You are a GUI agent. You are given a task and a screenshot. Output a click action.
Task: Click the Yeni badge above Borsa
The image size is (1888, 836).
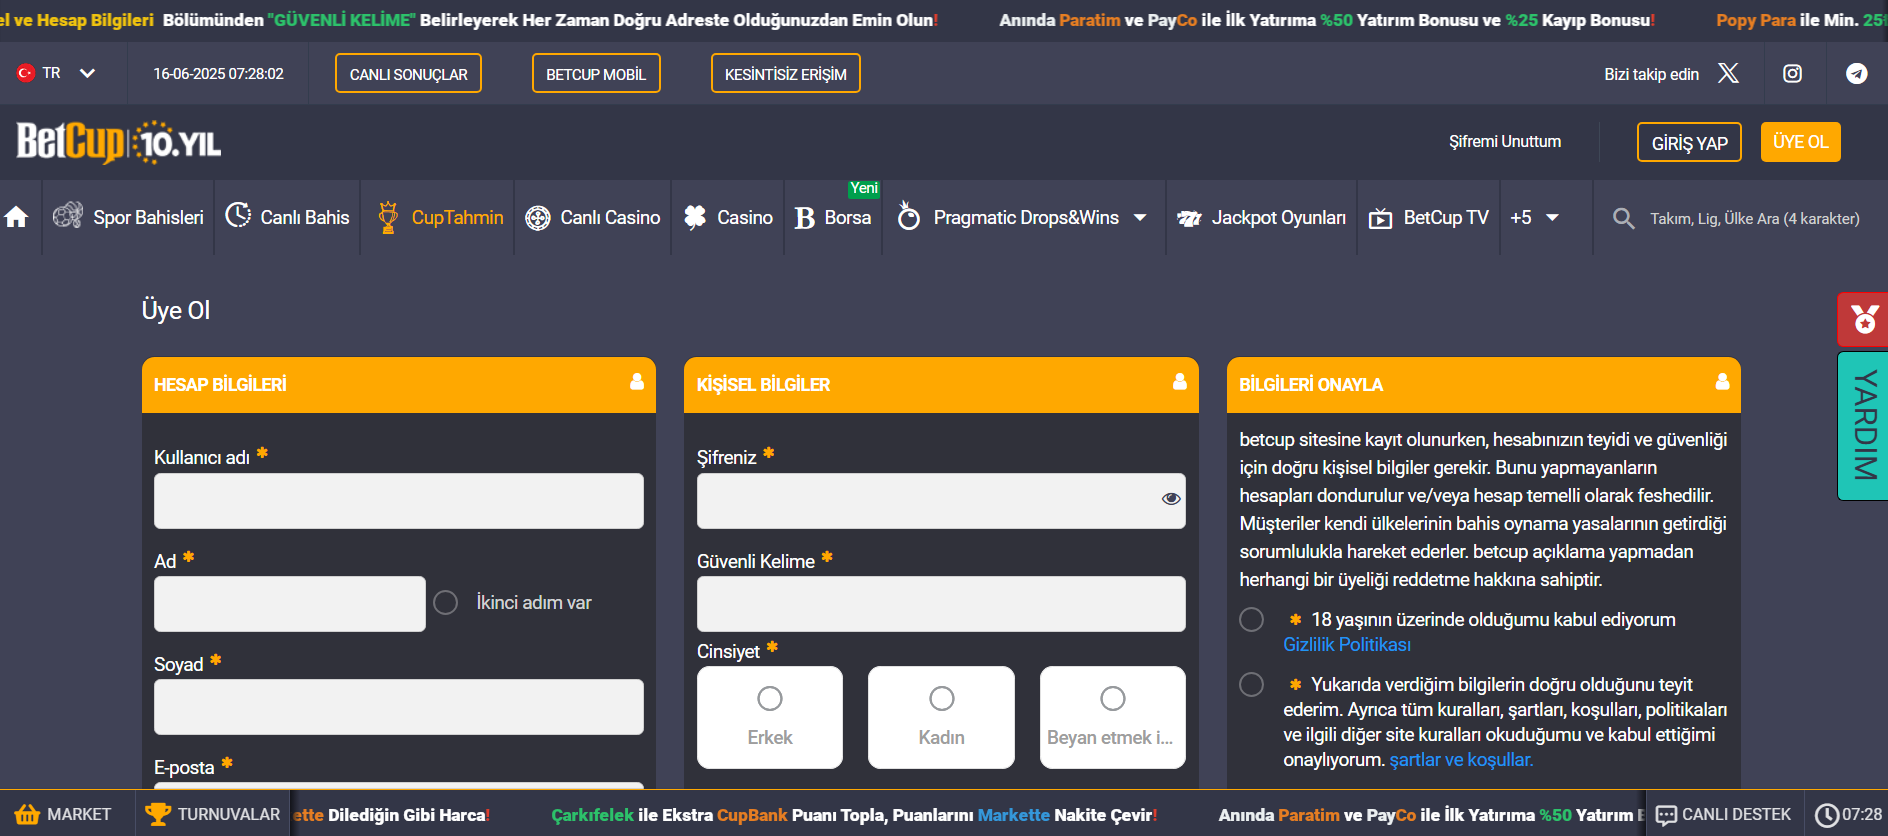[864, 188]
